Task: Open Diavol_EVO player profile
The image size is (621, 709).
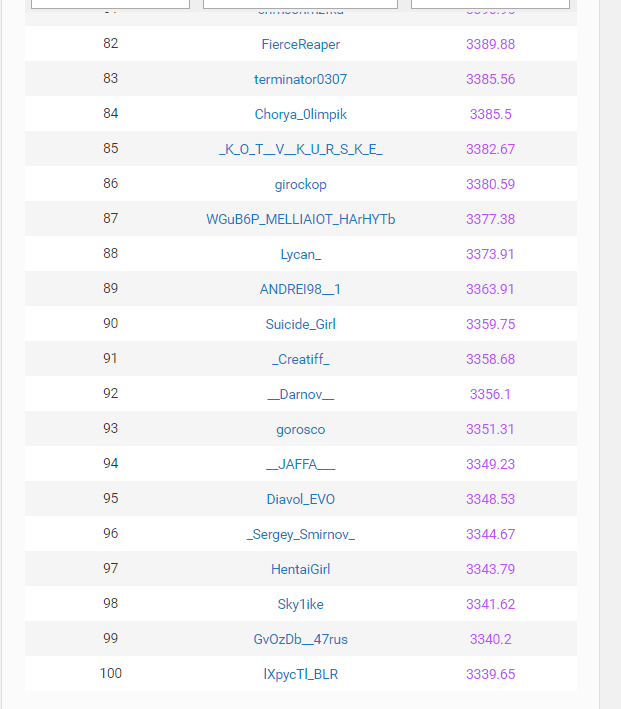Action: point(300,499)
